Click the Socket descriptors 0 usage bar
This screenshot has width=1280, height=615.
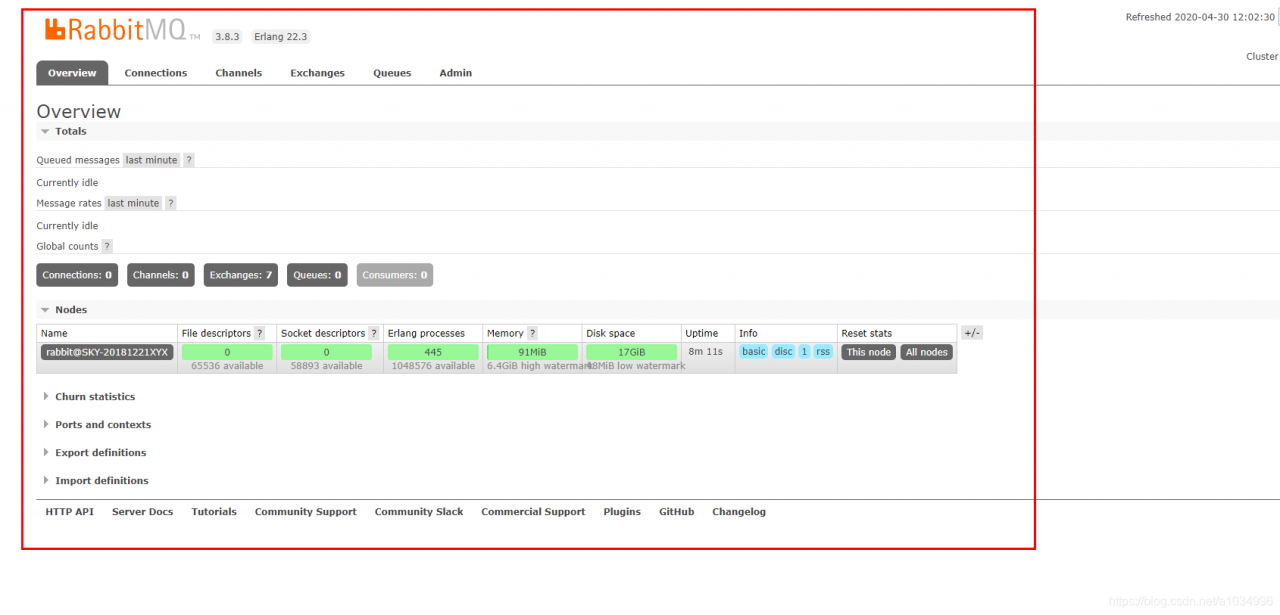(326, 352)
